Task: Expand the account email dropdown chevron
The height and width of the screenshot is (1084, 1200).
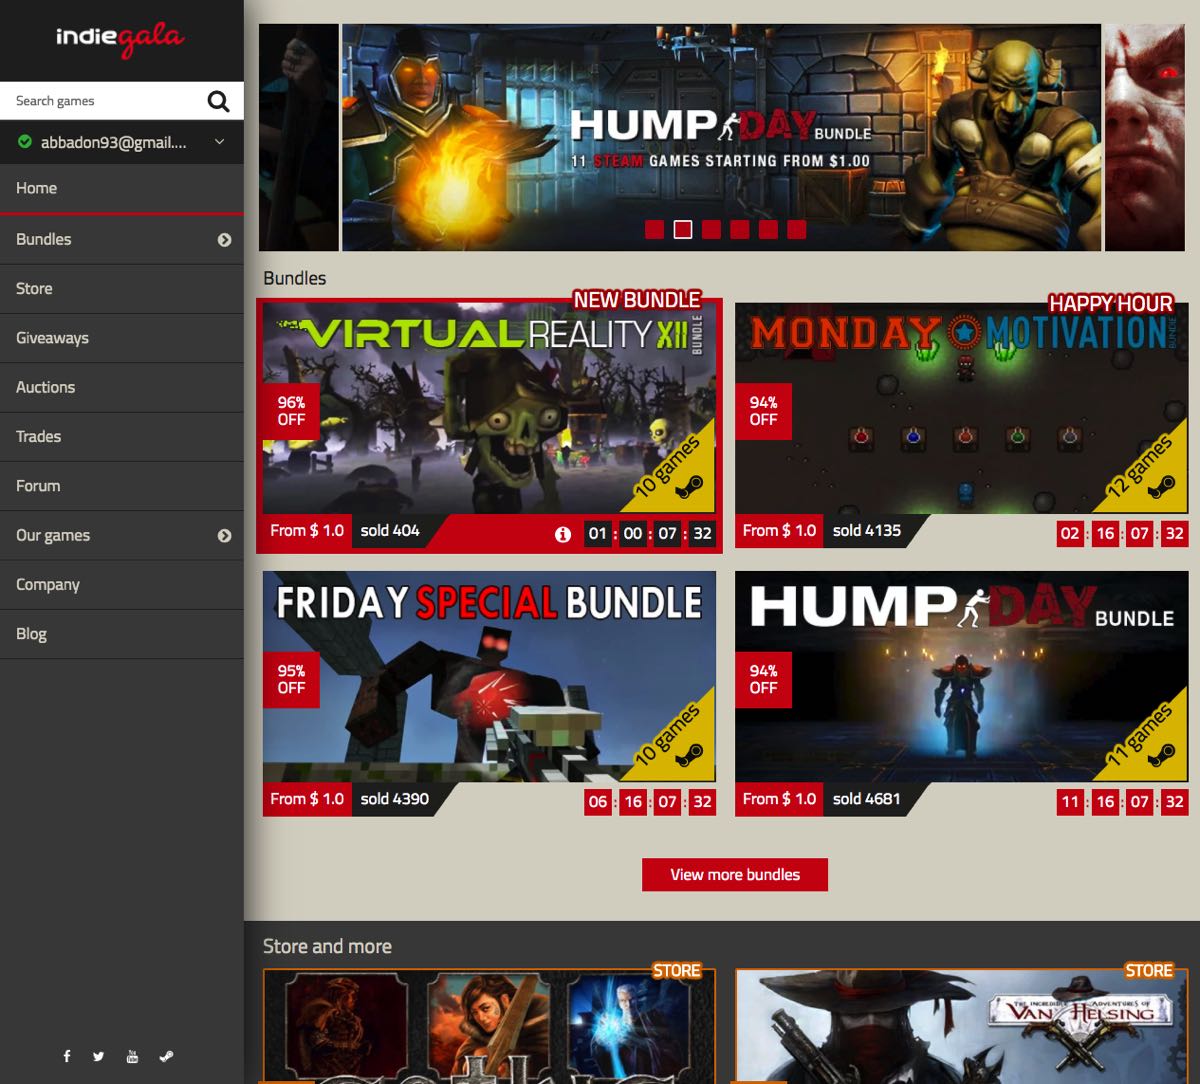Action: point(220,142)
